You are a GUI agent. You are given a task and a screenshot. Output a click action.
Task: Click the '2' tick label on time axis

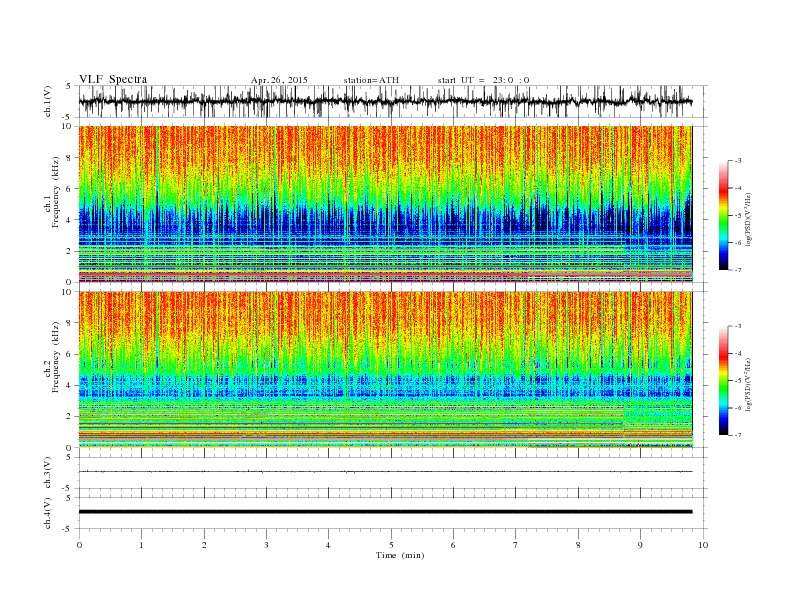[x=204, y=545]
